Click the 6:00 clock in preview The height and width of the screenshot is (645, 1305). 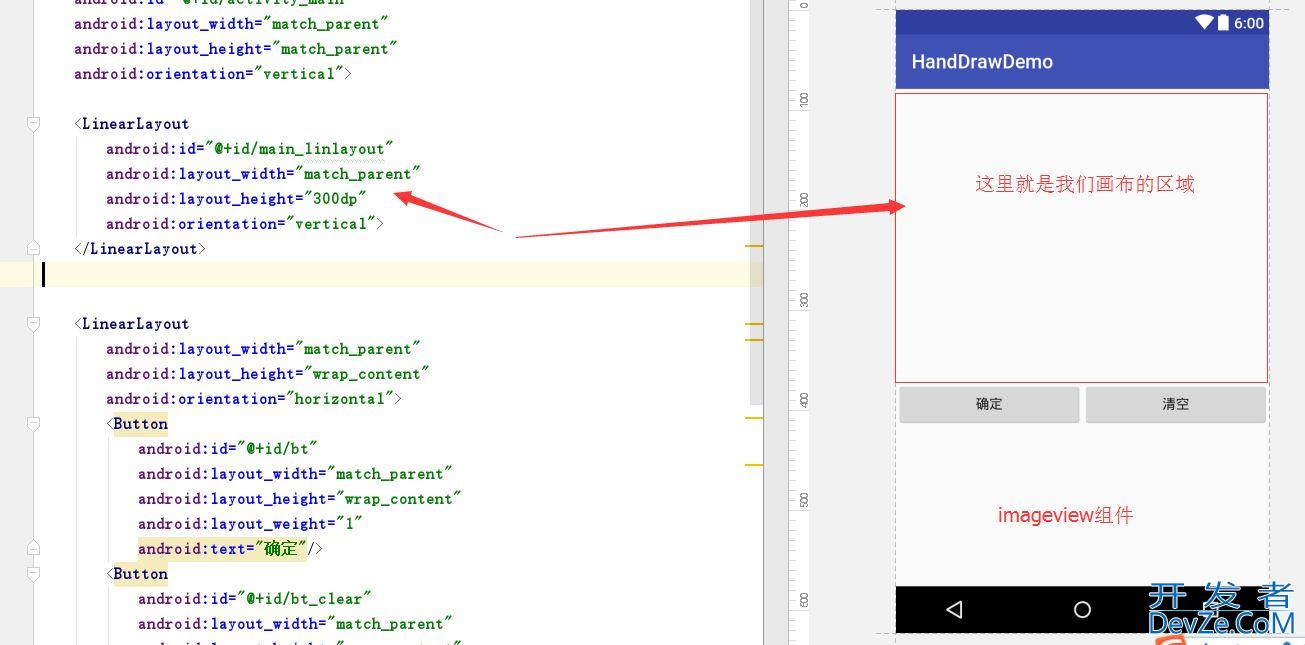[1249, 23]
